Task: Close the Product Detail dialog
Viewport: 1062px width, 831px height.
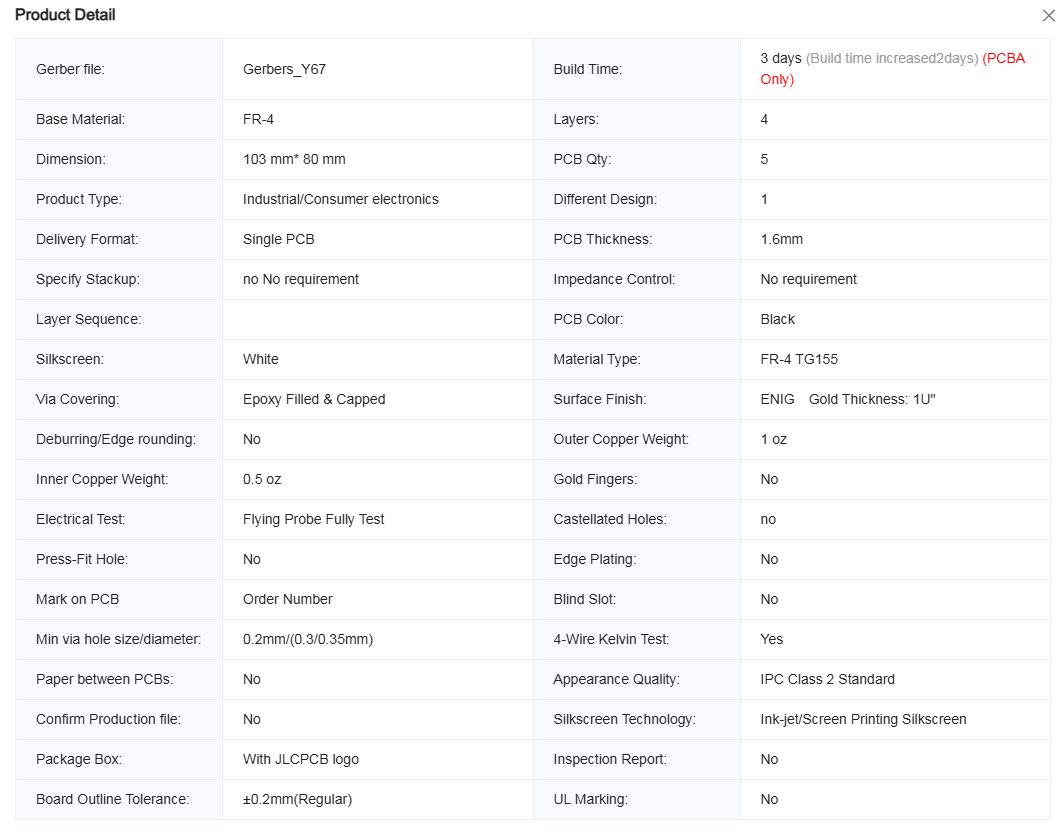Action: tap(1048, 15)
